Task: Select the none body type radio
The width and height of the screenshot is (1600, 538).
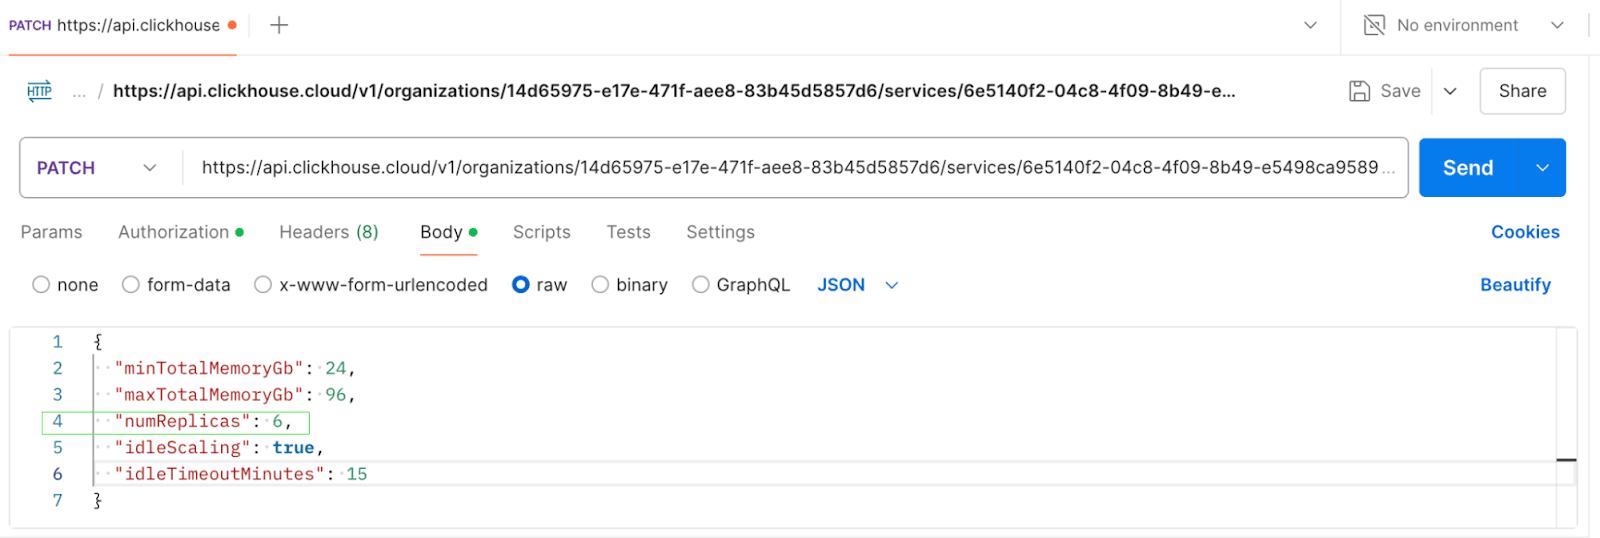Action: click(x=41, y=285)
